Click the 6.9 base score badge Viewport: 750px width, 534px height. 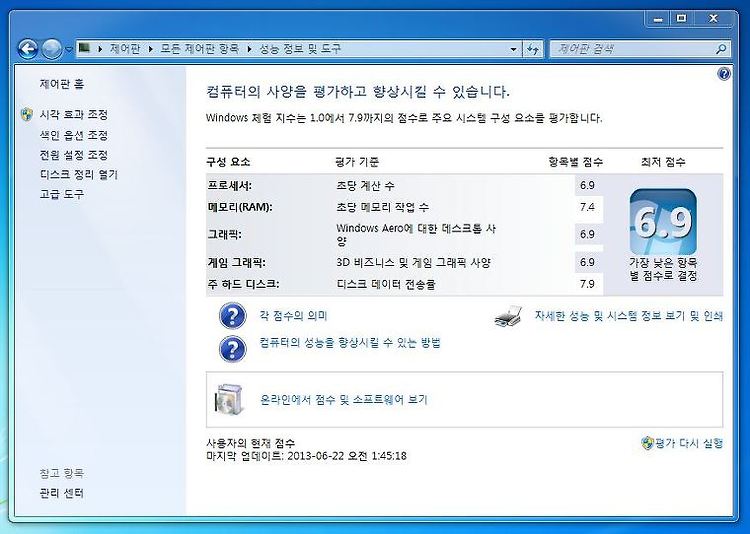pos(663,222)
